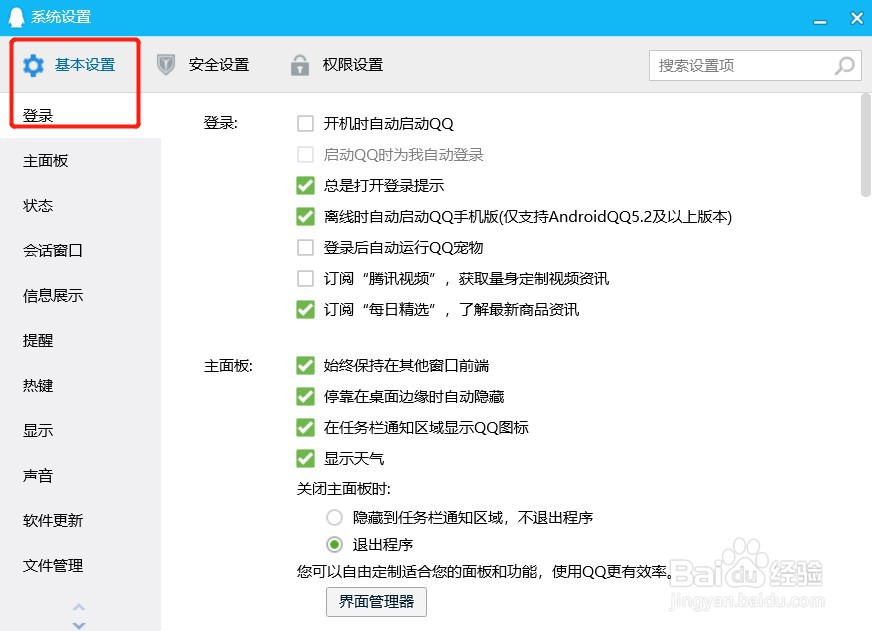This screenshot has height=631, width=872.
Task: Click the magnifier search icon
Action: (844, 66)
